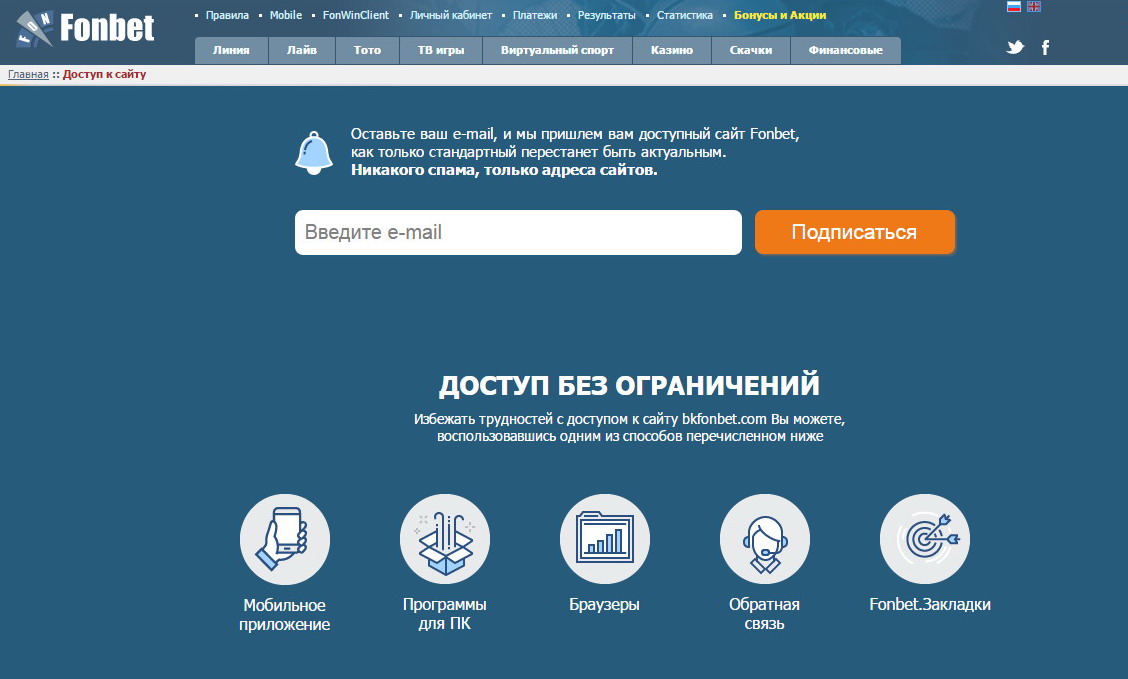The width and height of the screenshot is (1128, 679).
Task: Open the Линия tab
Action: point(231,51)
